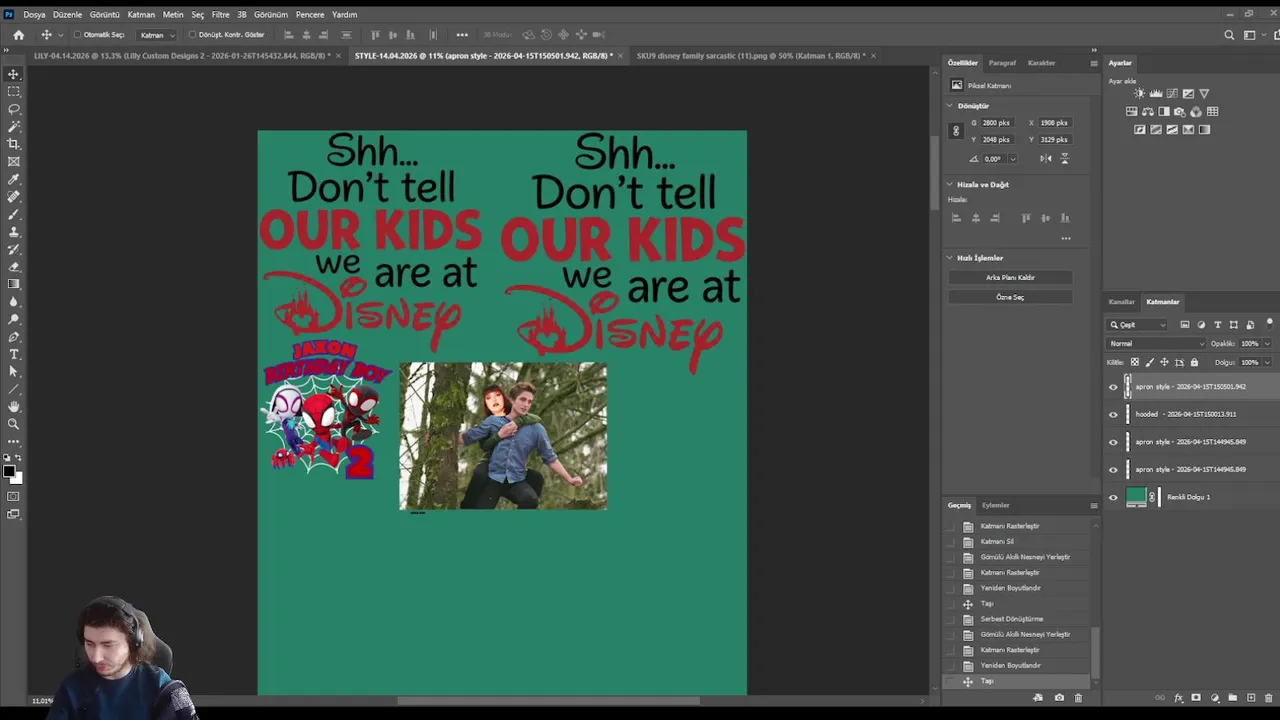The image size is (1280, 720).
Task: Collapse the Hizala ve Dağıt section
Action: (950, 185)
